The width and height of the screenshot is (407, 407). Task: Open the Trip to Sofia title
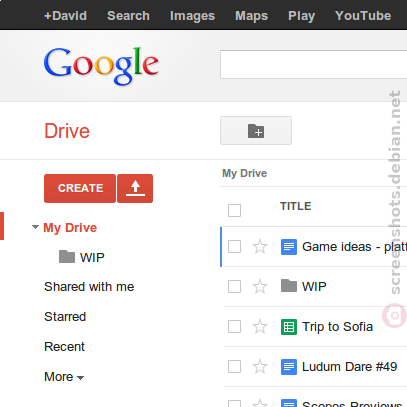pyautogui.click(x=337, y=327)
